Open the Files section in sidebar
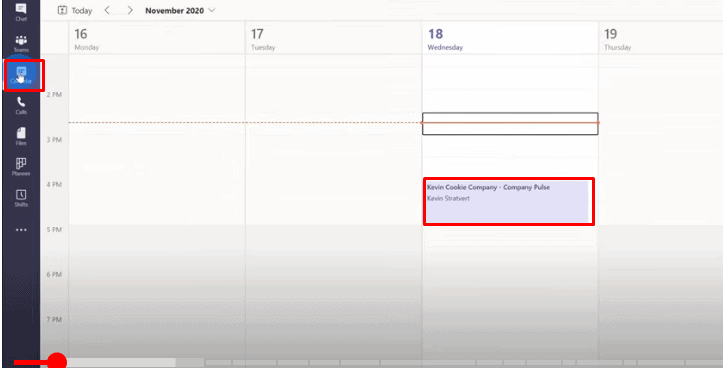The width and height of the screenshot is (723, 368). click(x=21, y=137)
